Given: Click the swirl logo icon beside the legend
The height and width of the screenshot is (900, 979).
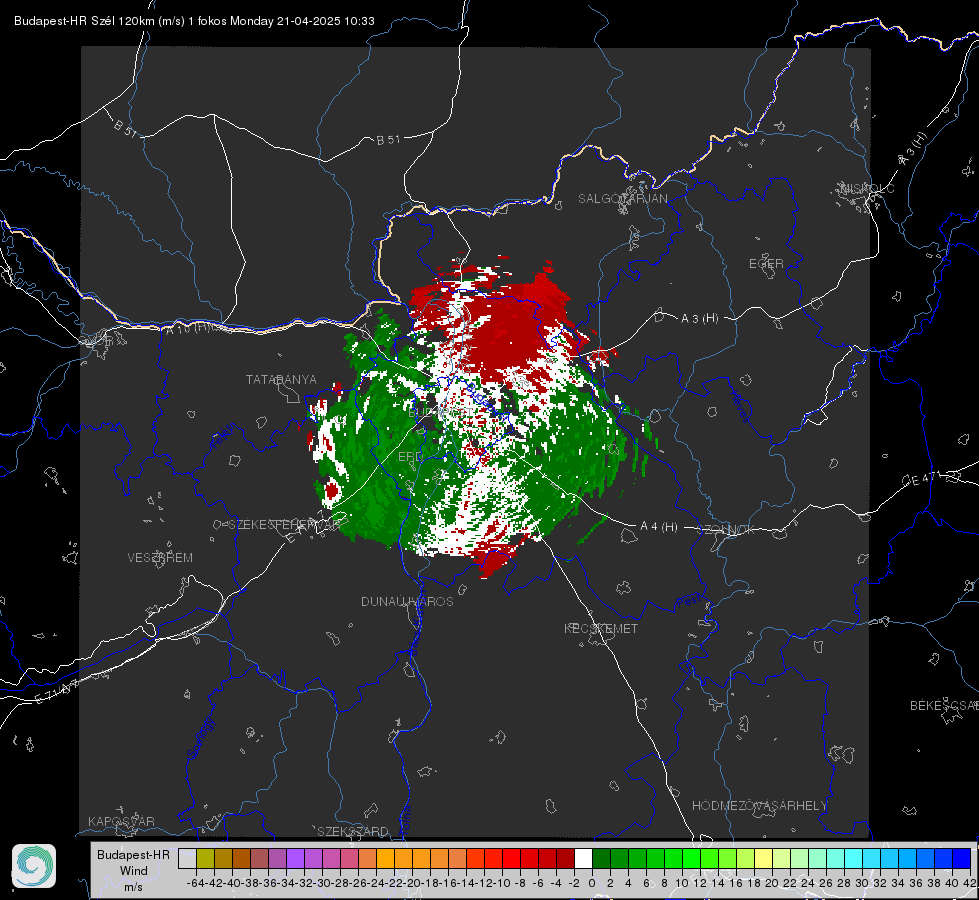Looking at the screenshot, I should tap(34, 866).
